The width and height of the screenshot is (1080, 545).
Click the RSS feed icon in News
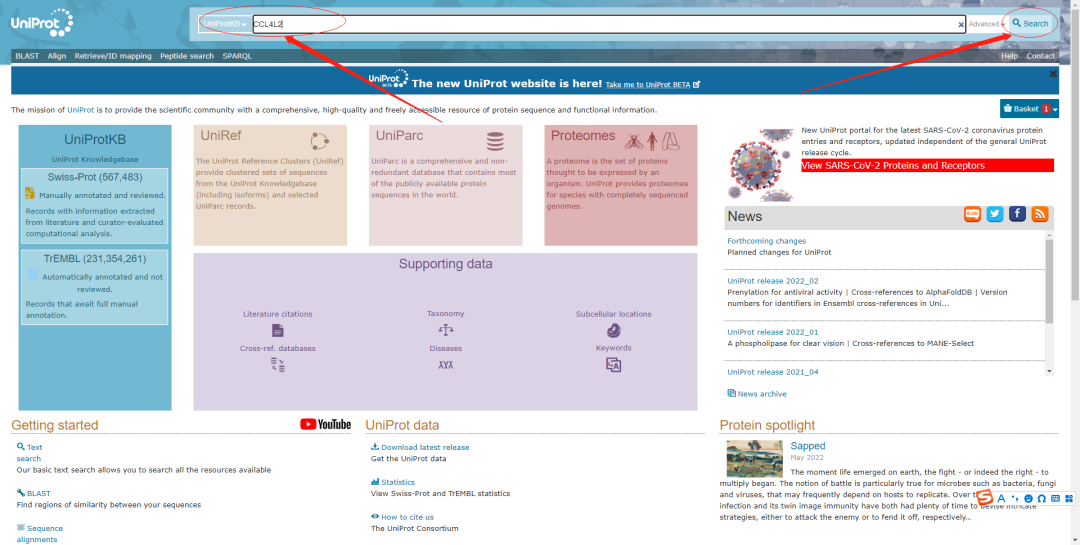click(1040, 214)
